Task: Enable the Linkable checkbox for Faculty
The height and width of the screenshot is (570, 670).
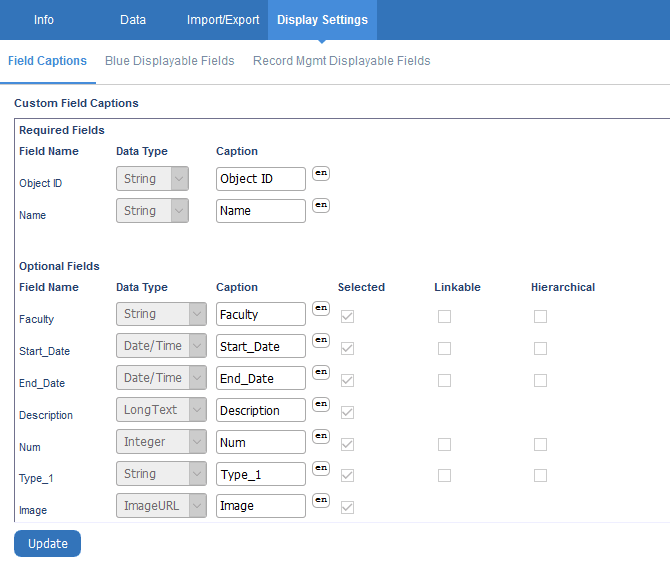Action: click(x=444, y=317)
